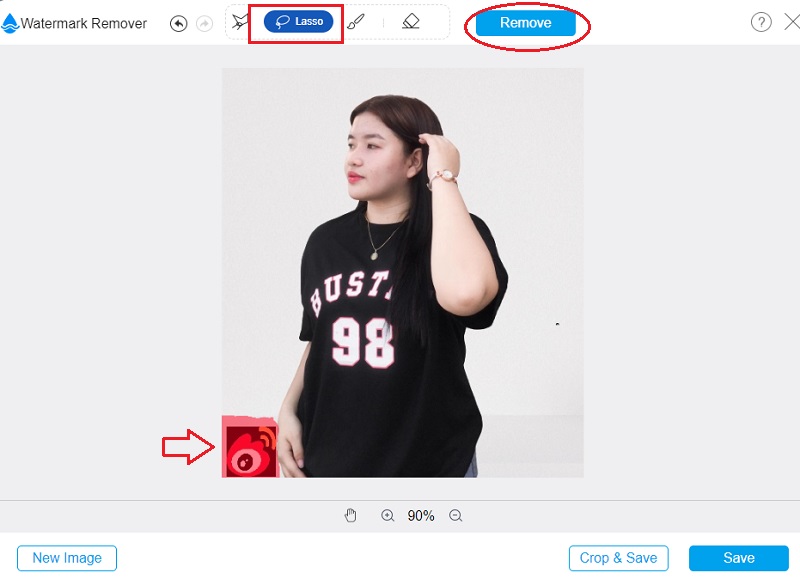Open a New Image
Screen dimensions: 800x579
66,558
